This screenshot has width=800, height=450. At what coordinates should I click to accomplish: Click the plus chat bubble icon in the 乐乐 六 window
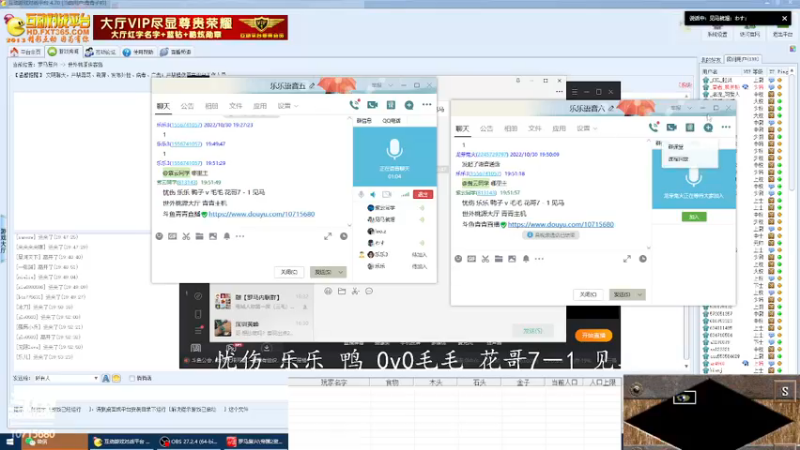pyautogui.click(x=708, y=128)
